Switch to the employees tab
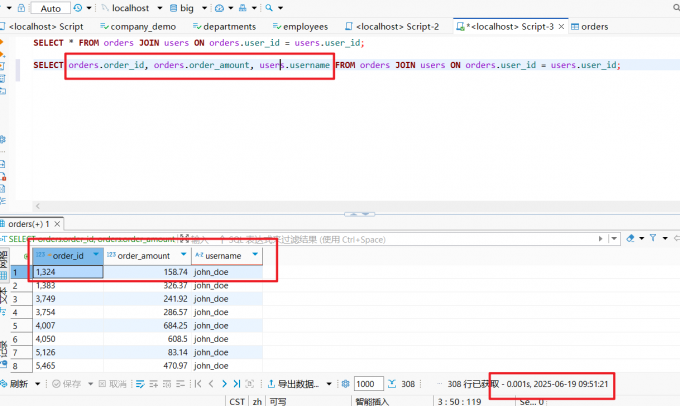Viewport: 680px width, 406px height. (x=301, y=26)
